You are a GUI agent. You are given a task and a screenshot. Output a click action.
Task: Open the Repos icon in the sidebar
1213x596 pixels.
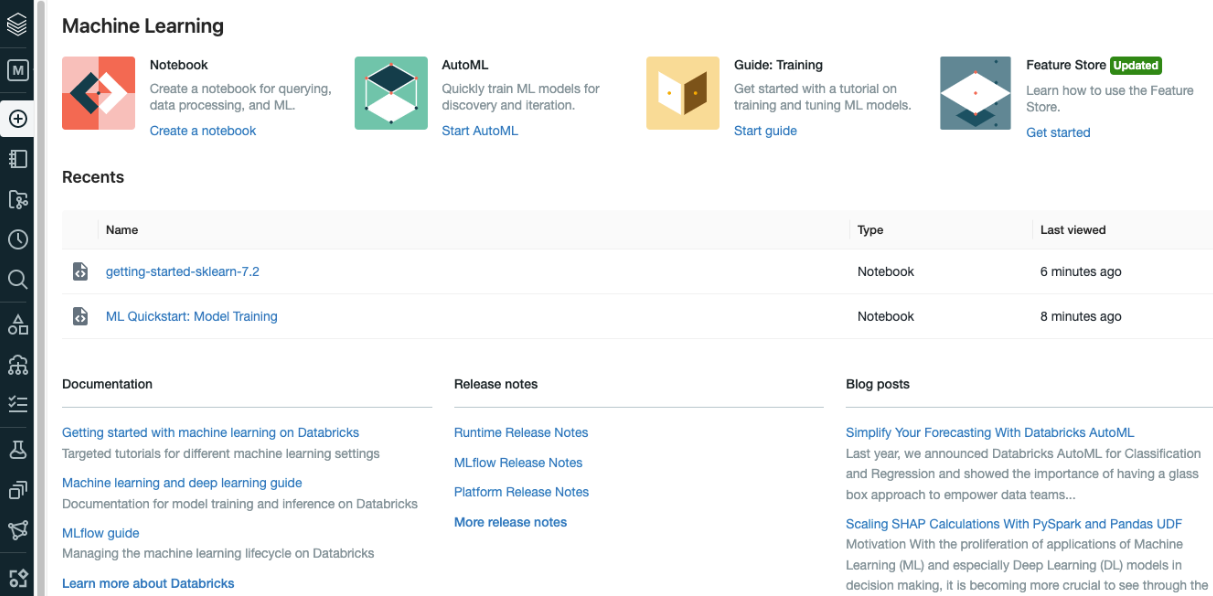tap(17, 199)
